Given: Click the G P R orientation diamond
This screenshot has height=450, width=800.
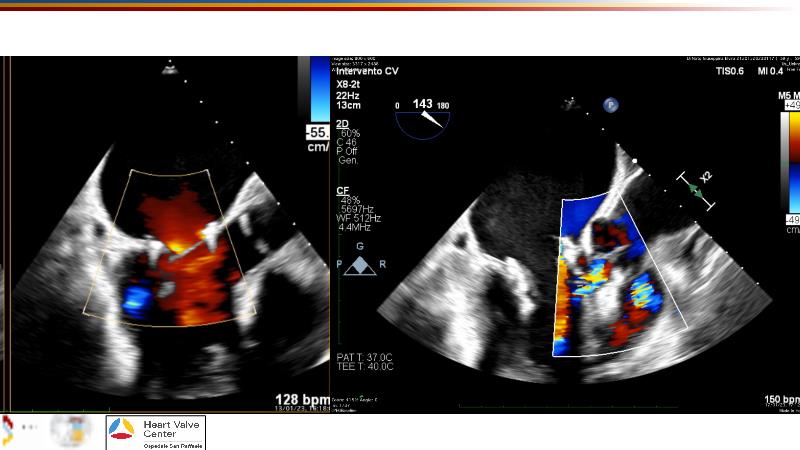Looking at the screenshot, I should pos(360,264).
